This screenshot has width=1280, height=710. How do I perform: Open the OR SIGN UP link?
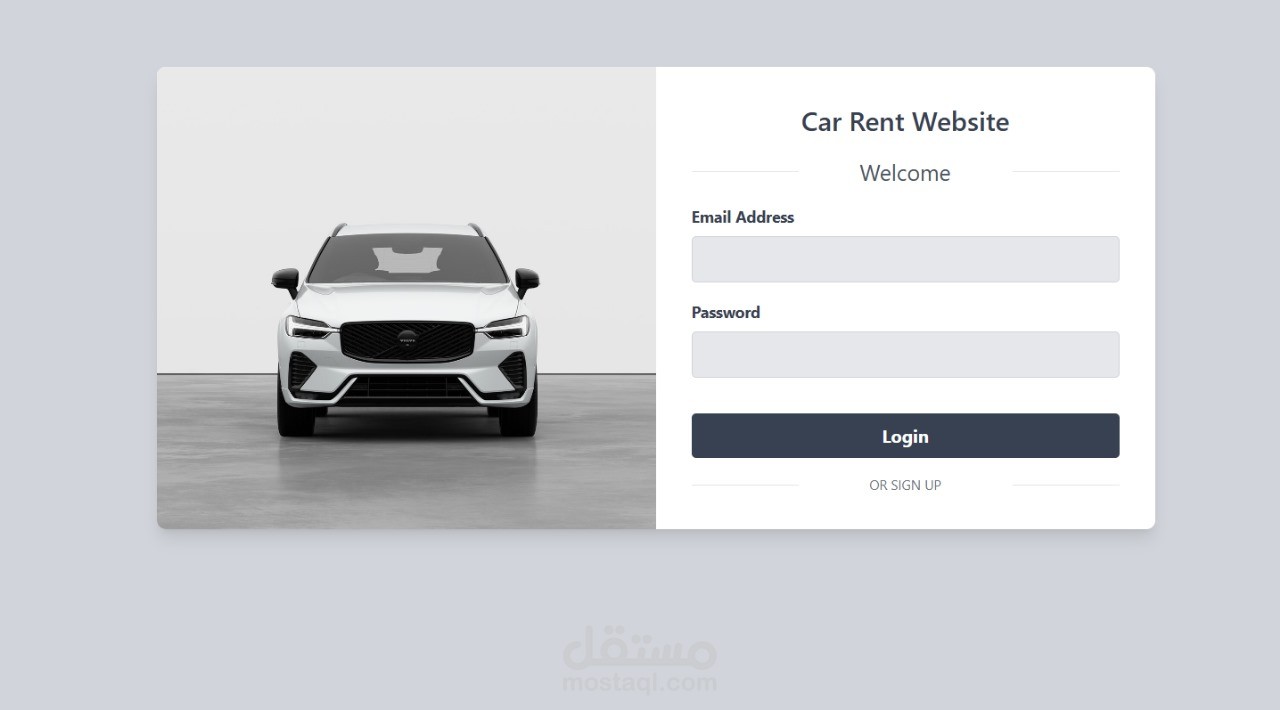(905, 485)
